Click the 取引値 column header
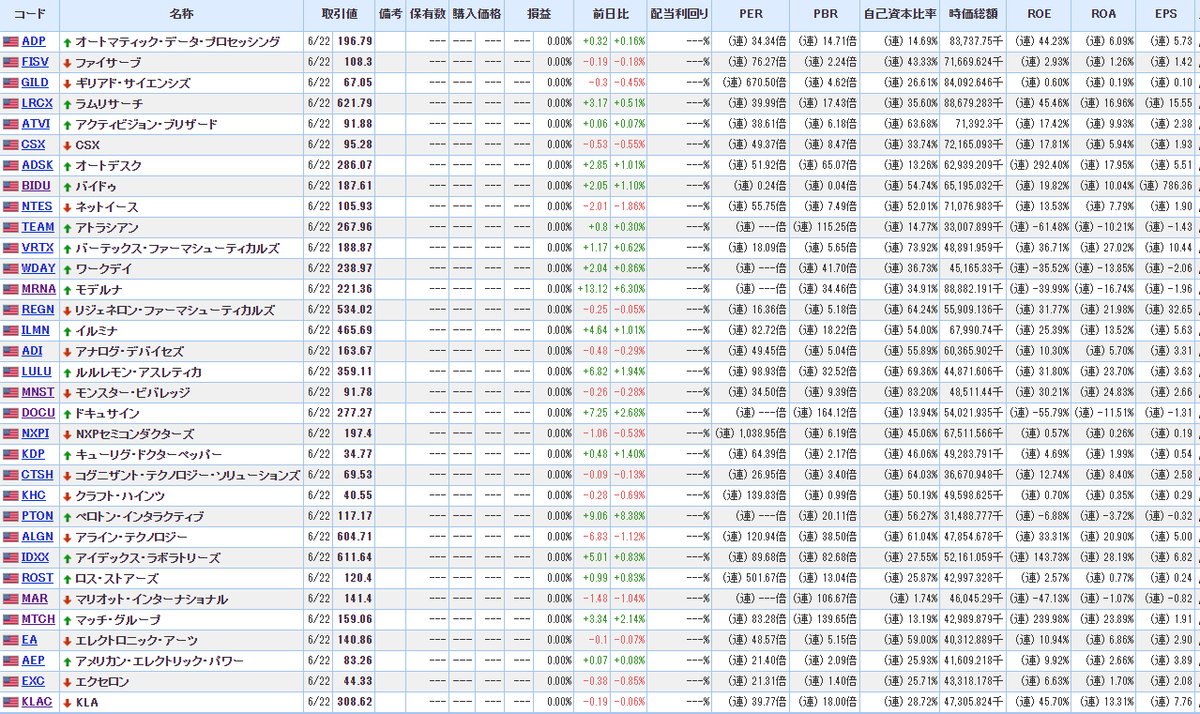This screenshot has height=714, width=1200. (x=340, y=15)
